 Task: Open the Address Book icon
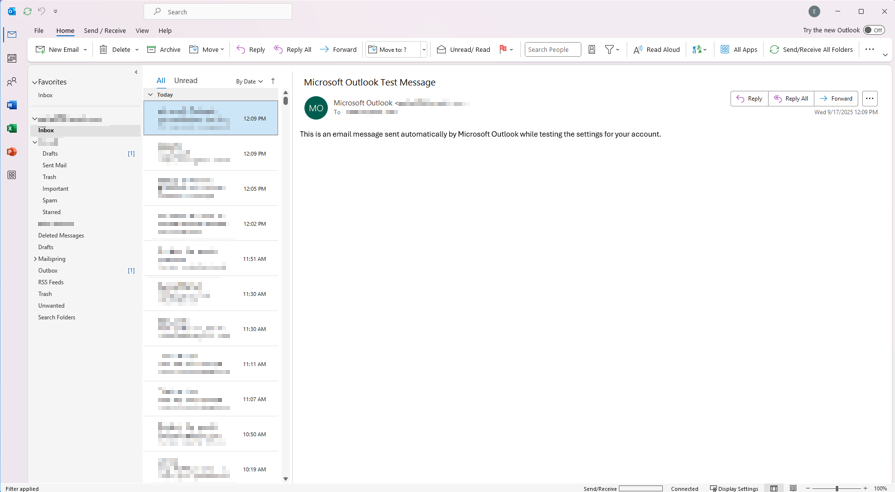click(592, 50)
